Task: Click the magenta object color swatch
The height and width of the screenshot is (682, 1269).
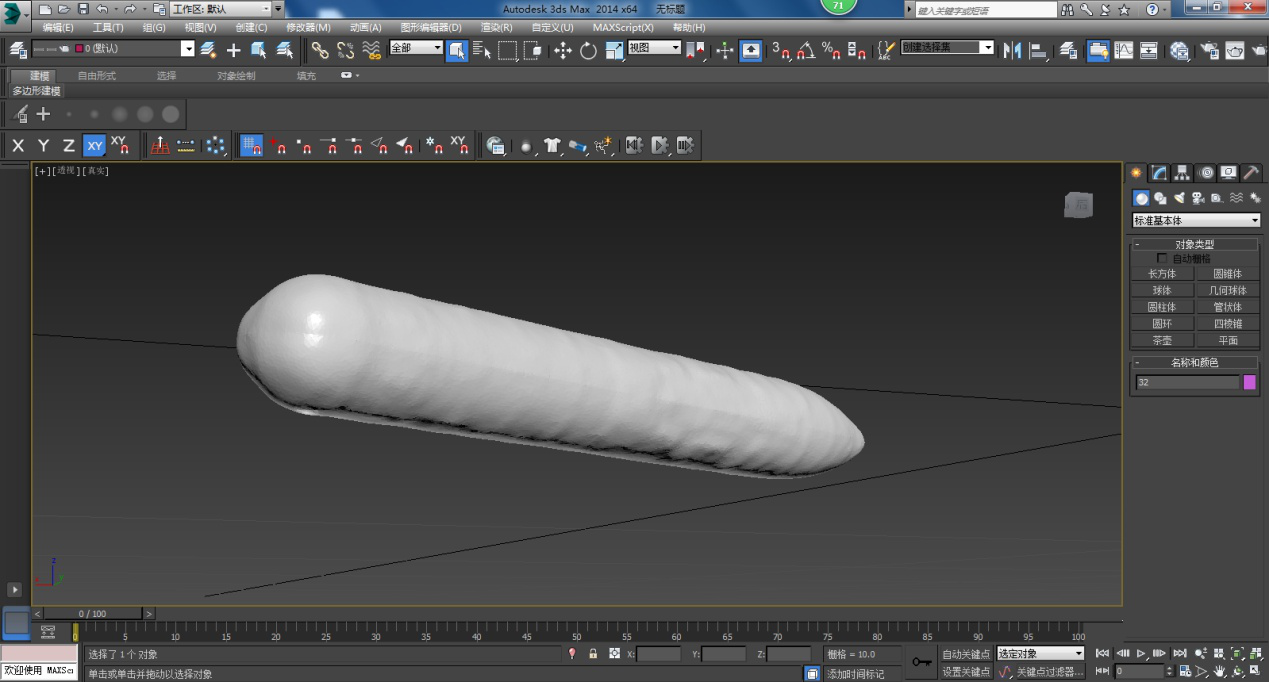Action: [1249, 382]
